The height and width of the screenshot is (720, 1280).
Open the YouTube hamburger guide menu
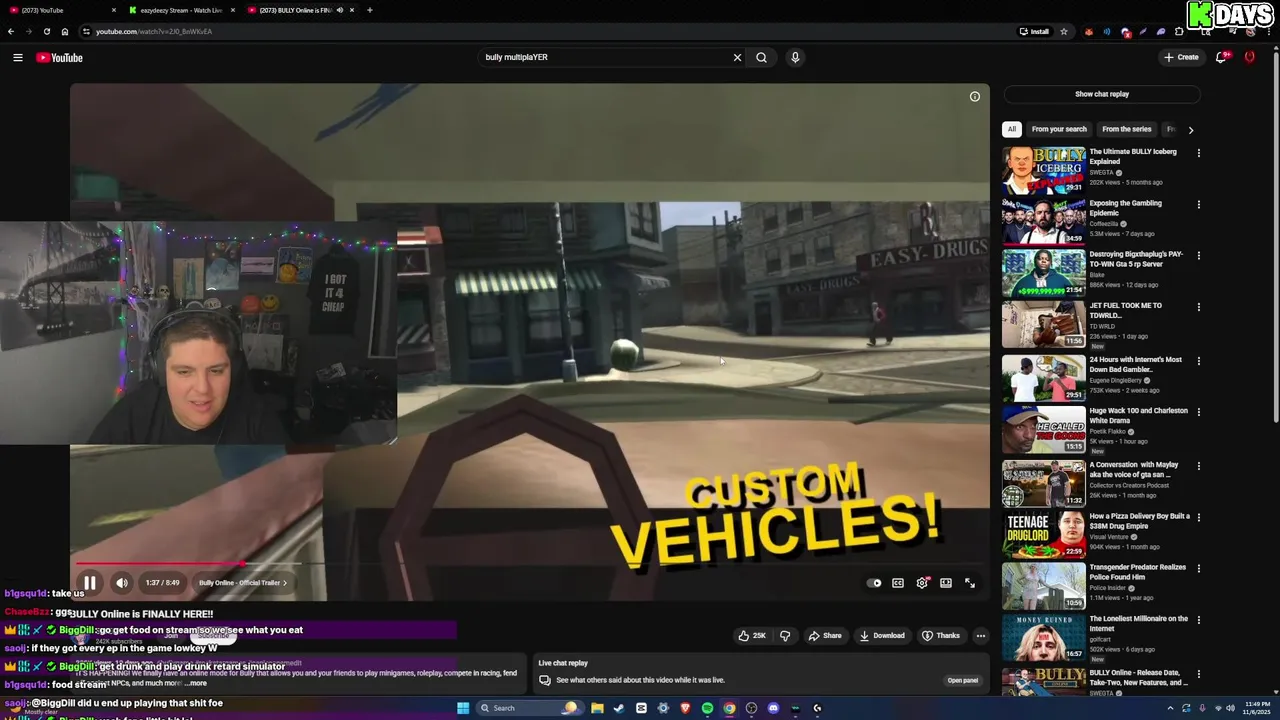click(x=18, y=57)
